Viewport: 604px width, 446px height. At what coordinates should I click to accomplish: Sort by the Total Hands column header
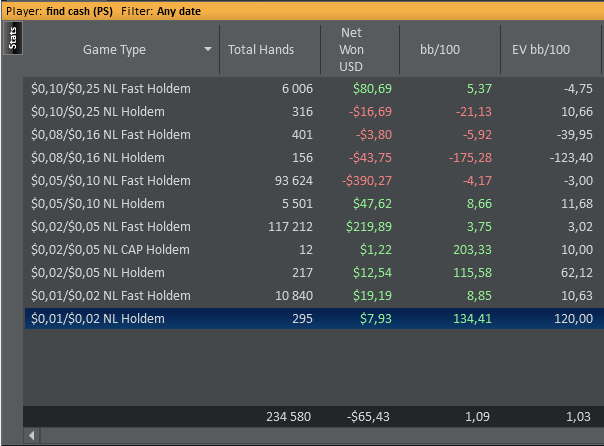(x=261, y=49)
